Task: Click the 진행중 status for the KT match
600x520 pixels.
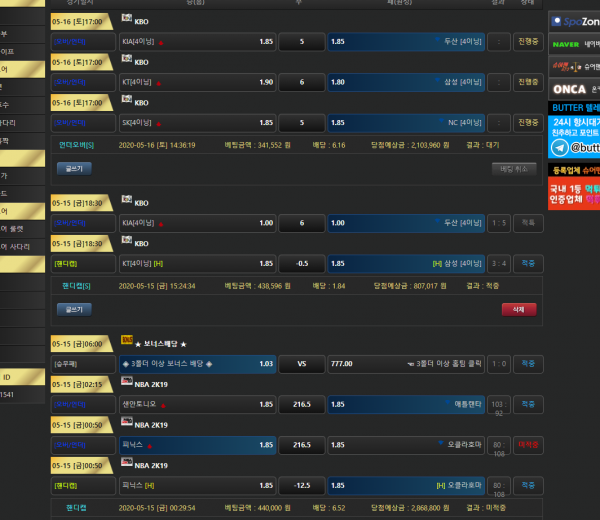Action: click(528, 82)
